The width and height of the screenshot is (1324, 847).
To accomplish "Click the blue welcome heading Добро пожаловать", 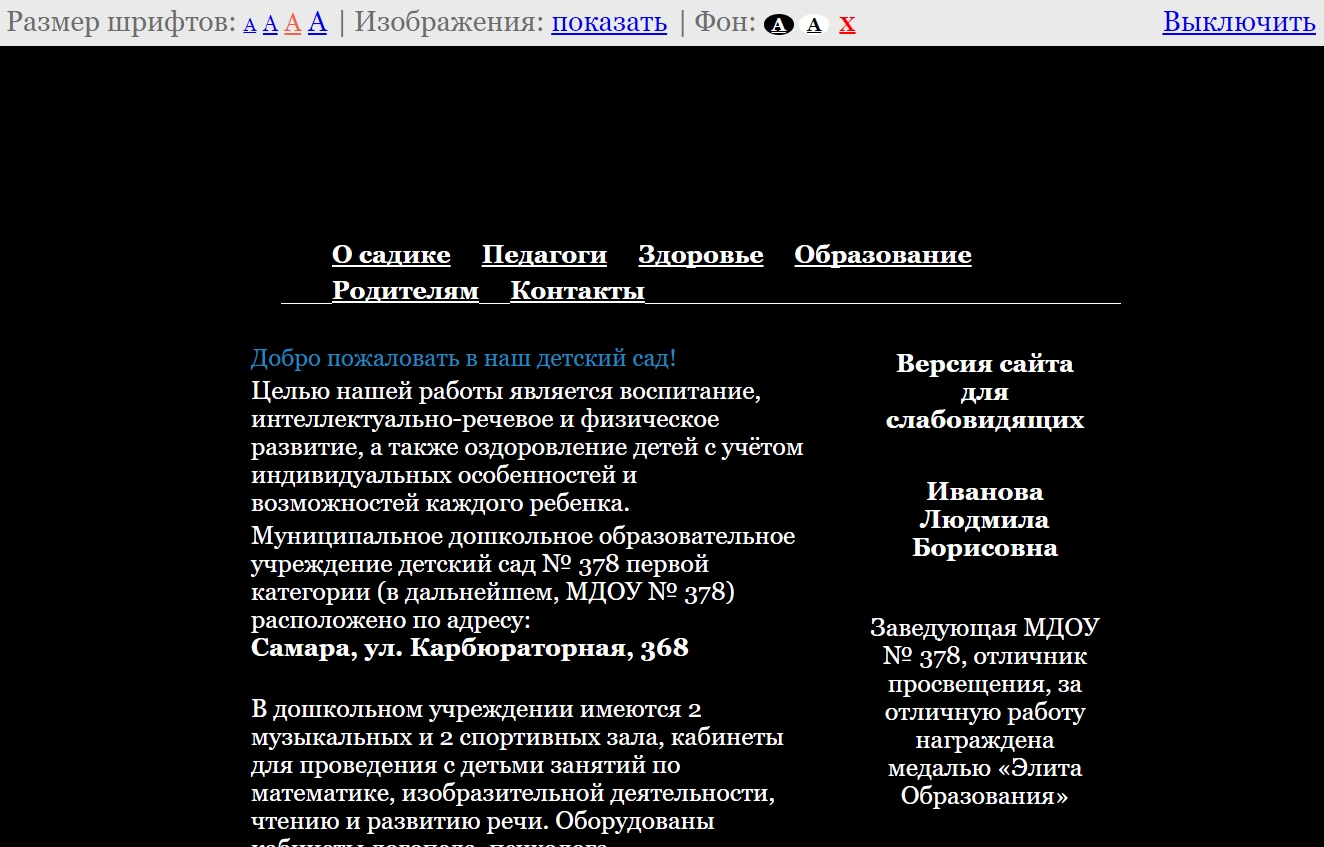I will pyautogui.click(x=463, y=358).
